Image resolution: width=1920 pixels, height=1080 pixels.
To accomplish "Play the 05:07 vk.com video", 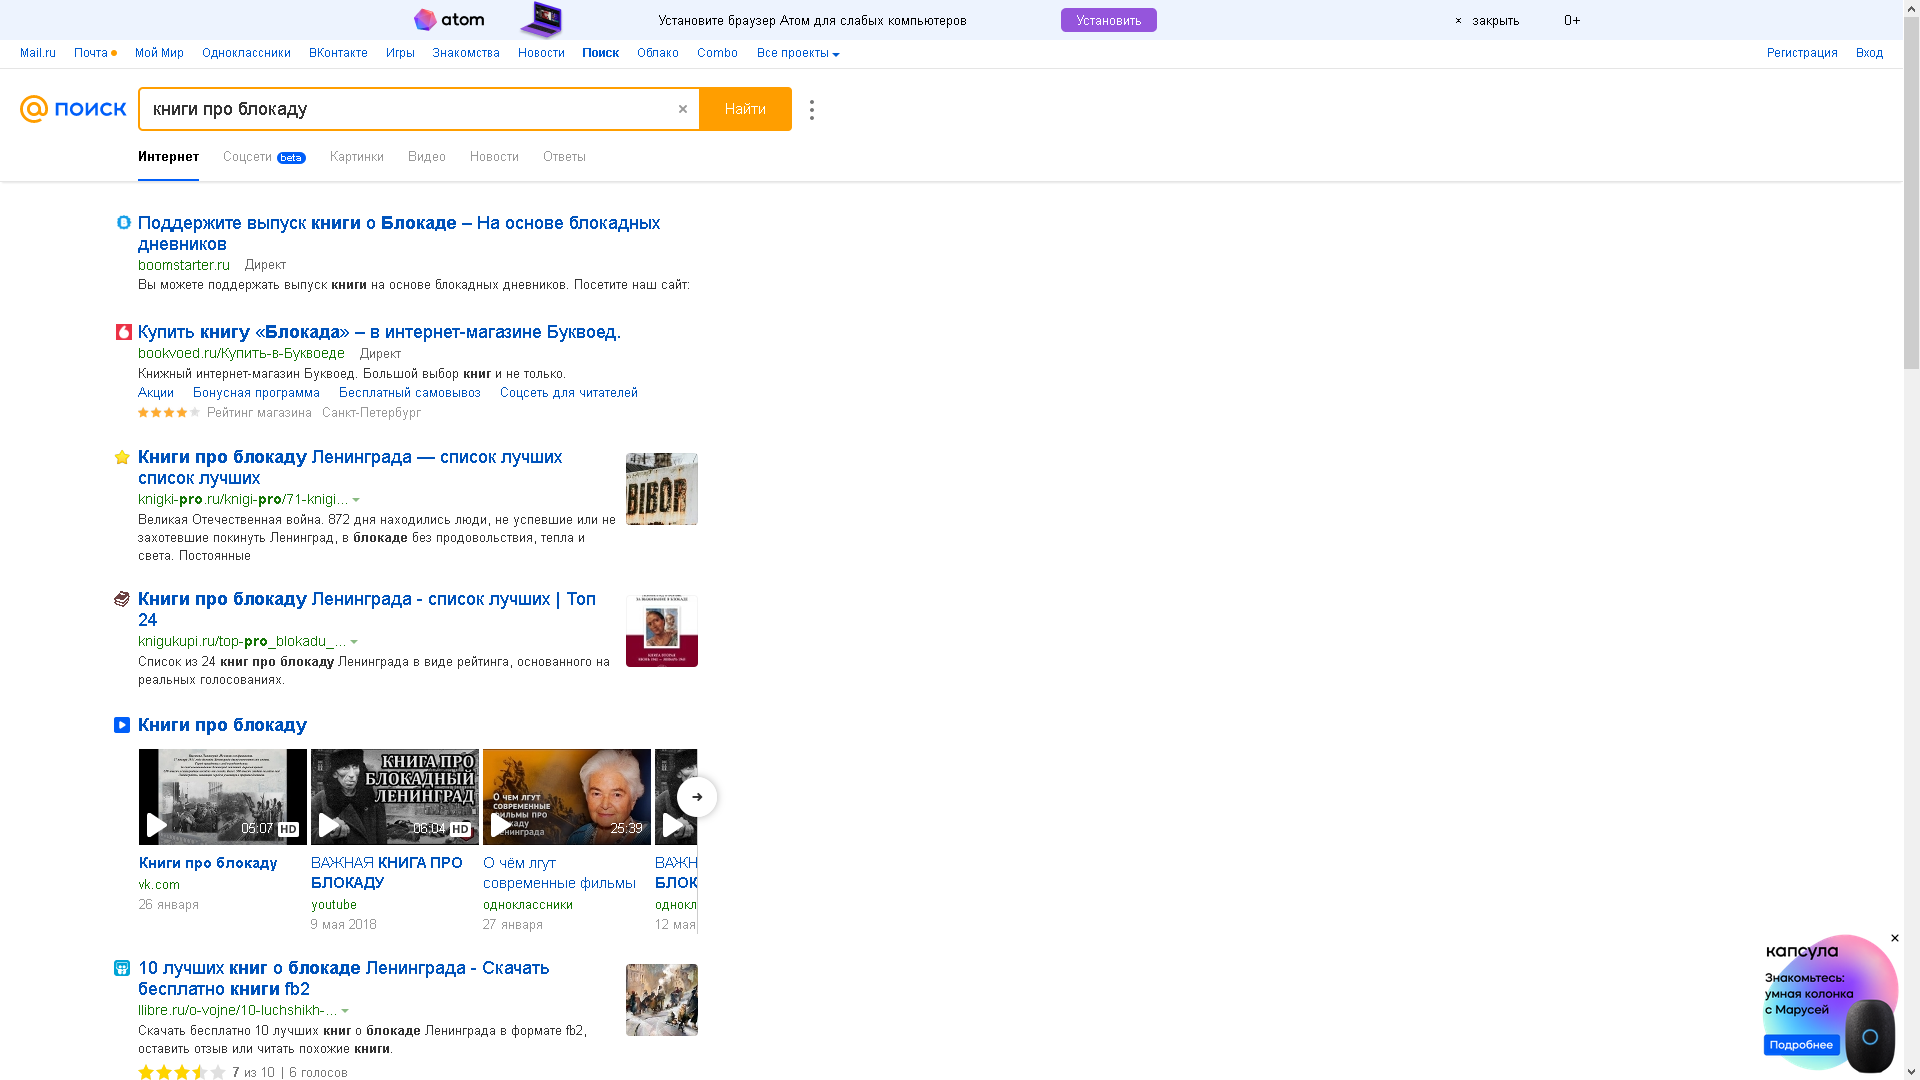I will pyautogui.click(x=223, y=797).
